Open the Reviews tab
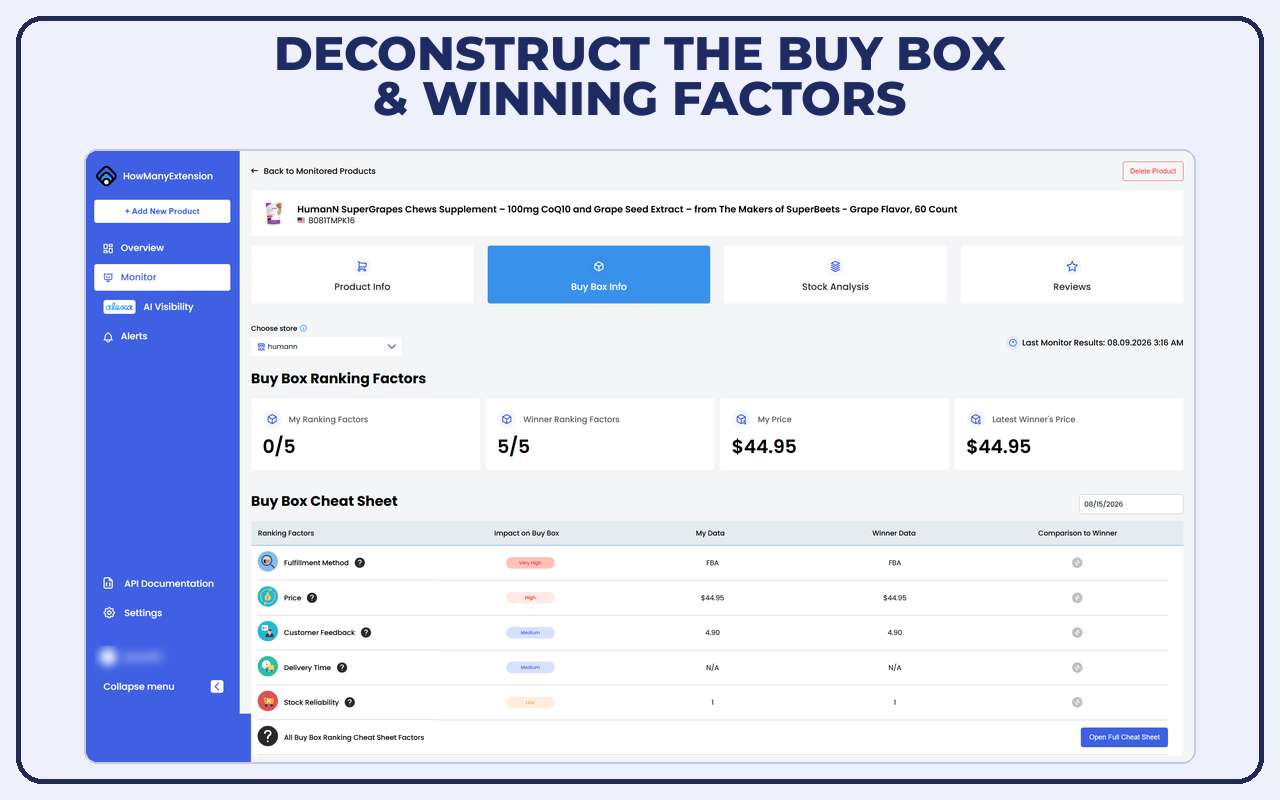 coord(1072,275)
